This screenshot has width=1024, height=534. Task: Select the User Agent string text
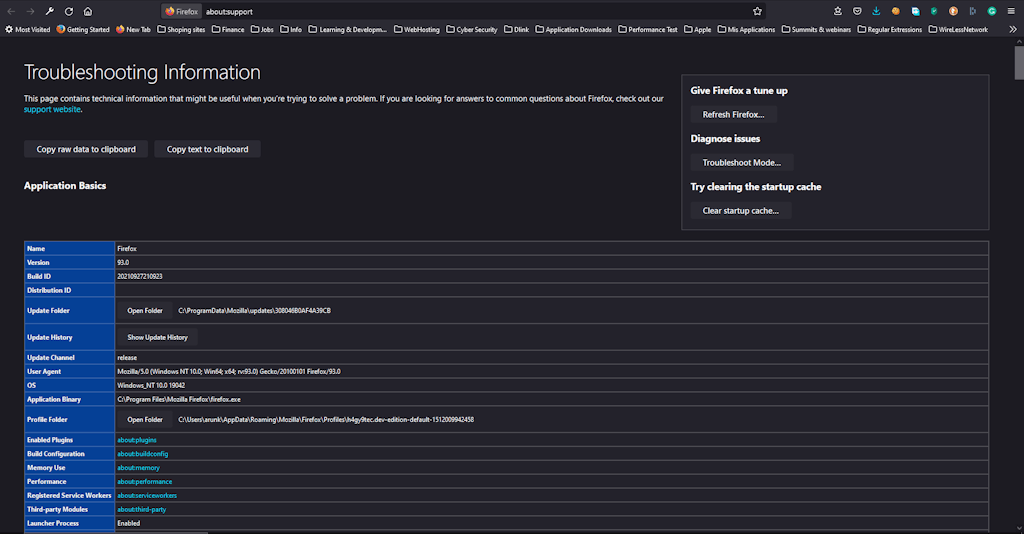click(229, 371)
